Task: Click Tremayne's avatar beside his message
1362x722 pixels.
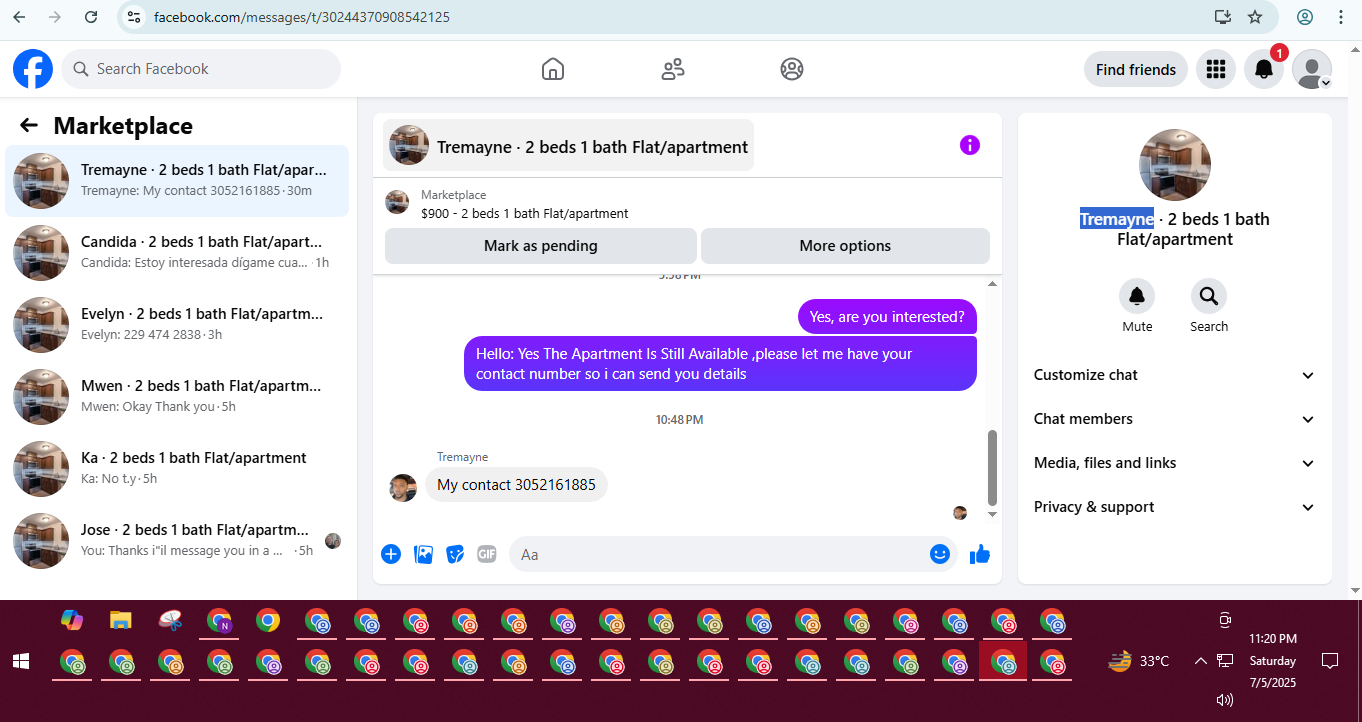Action: coord(403,488)
